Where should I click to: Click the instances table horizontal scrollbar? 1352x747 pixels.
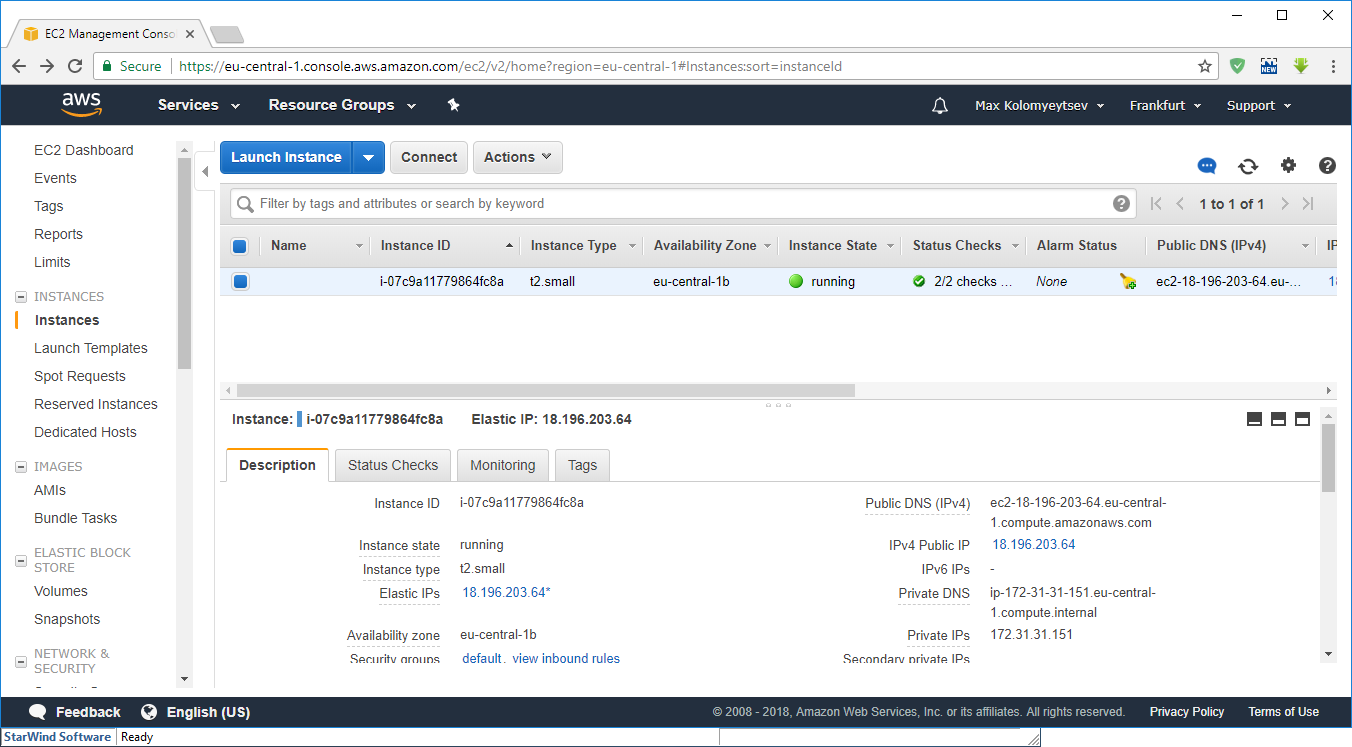click(x=546, y=391)
